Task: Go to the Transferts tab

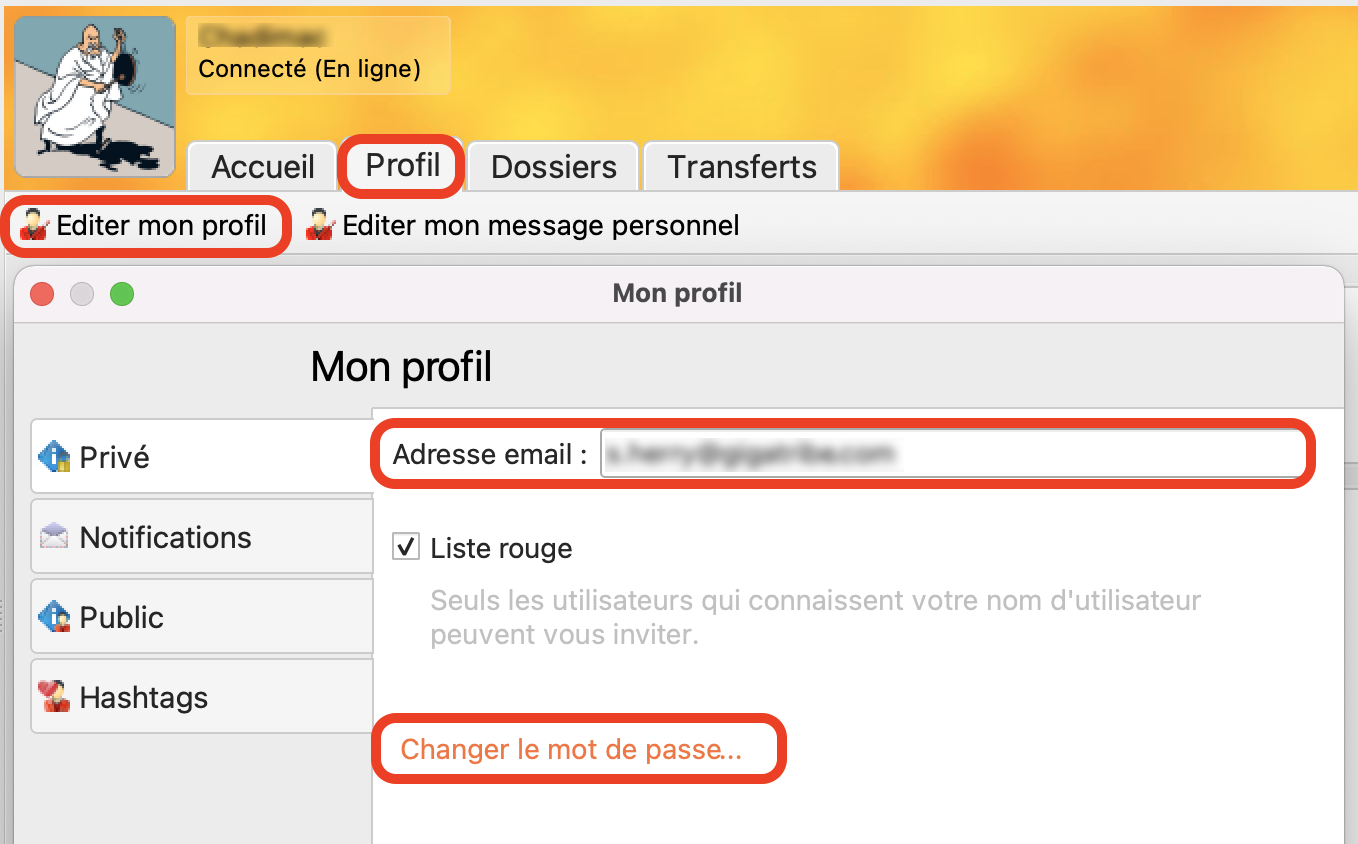Action: pos(742,167)
